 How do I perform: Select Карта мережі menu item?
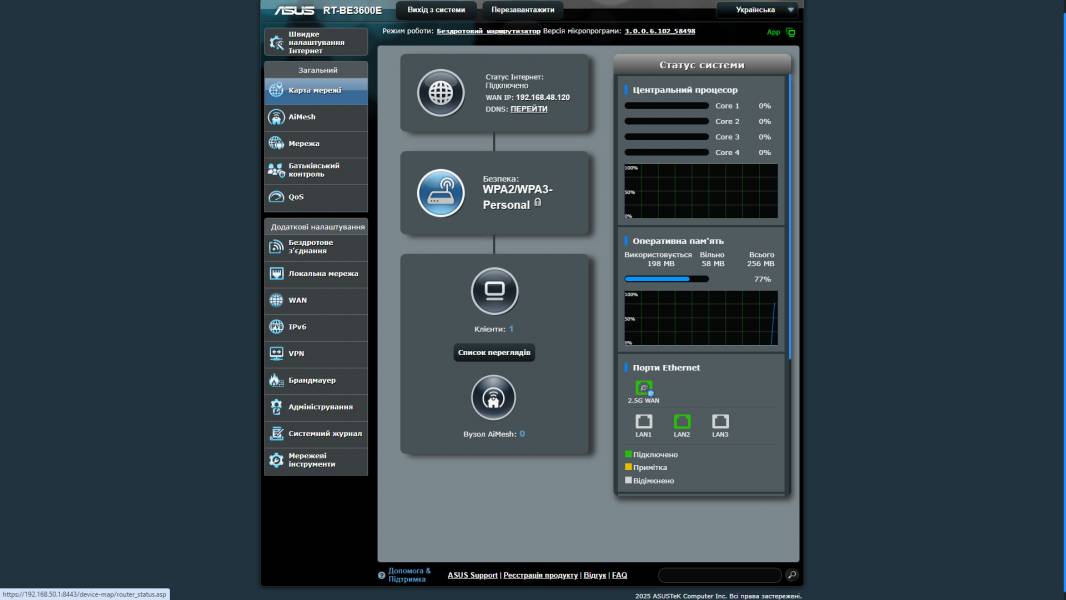(x=316, y=90)
